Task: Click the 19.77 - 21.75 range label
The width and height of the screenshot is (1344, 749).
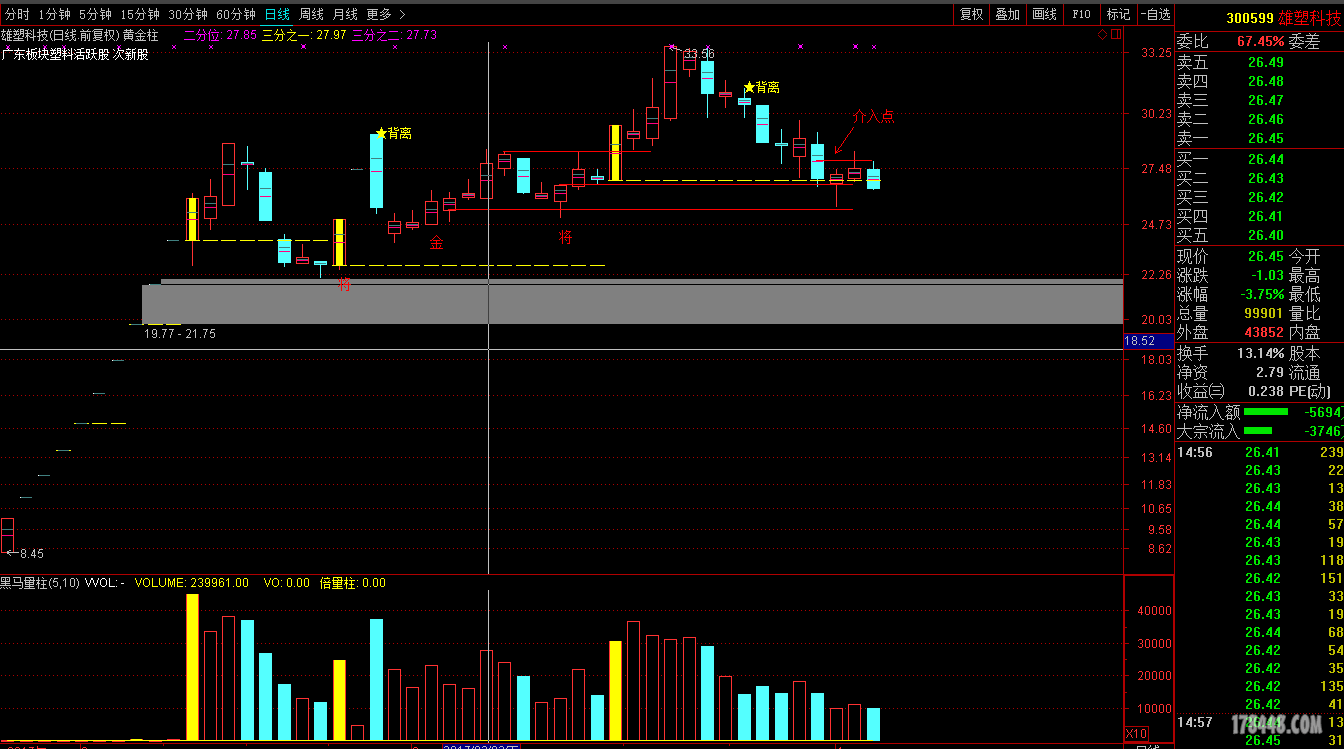Action: pos(180,334)
